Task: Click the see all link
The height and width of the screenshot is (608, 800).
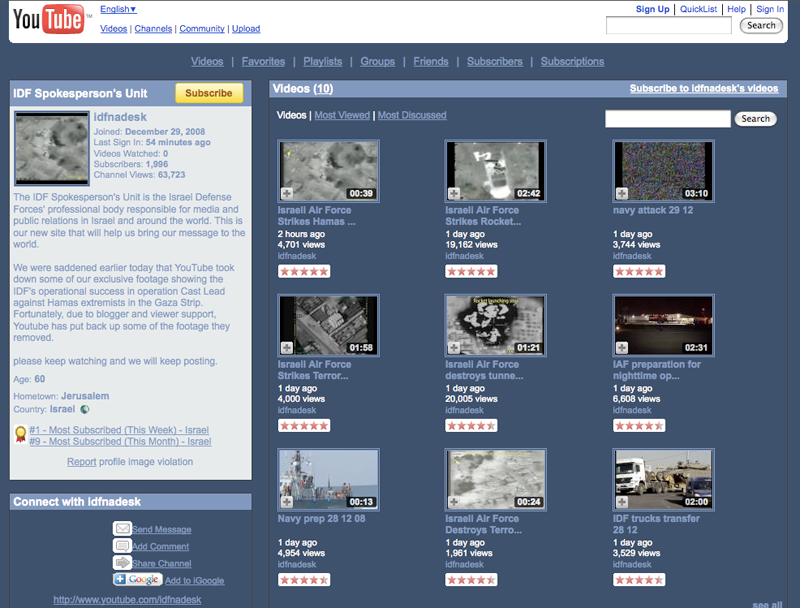Action: [x=767, y=604]
